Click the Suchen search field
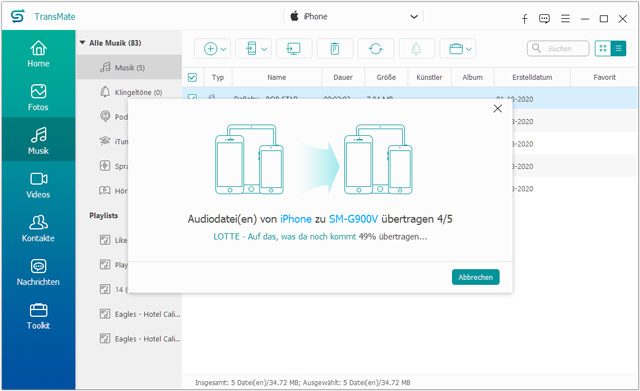640x391 pixels. [558, 49]
